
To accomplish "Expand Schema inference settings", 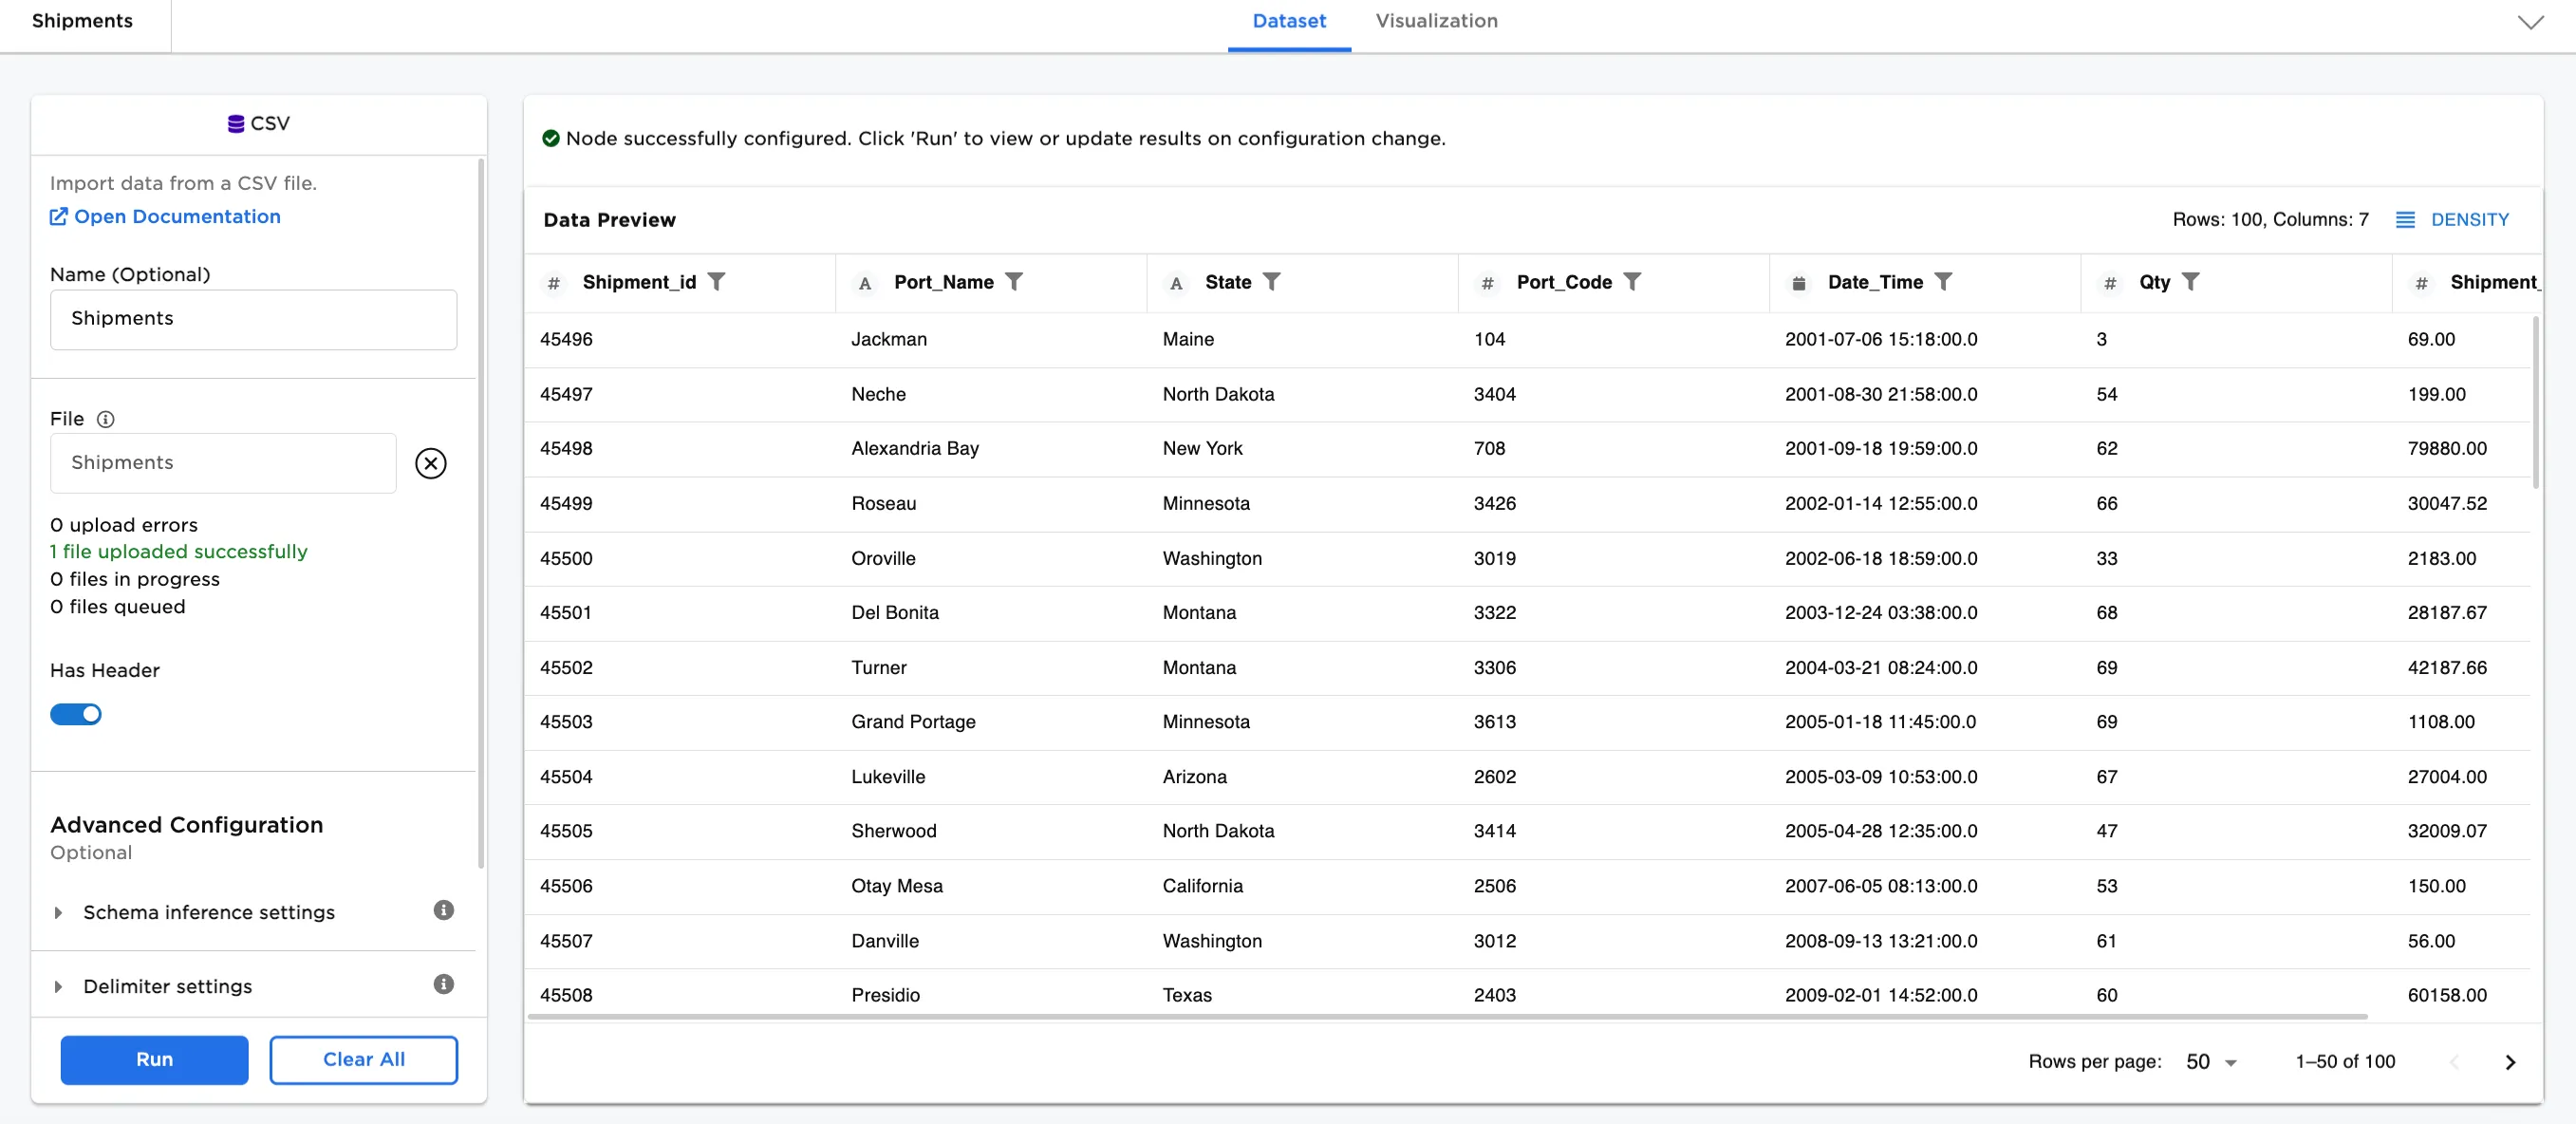I will tap(58, 912).
